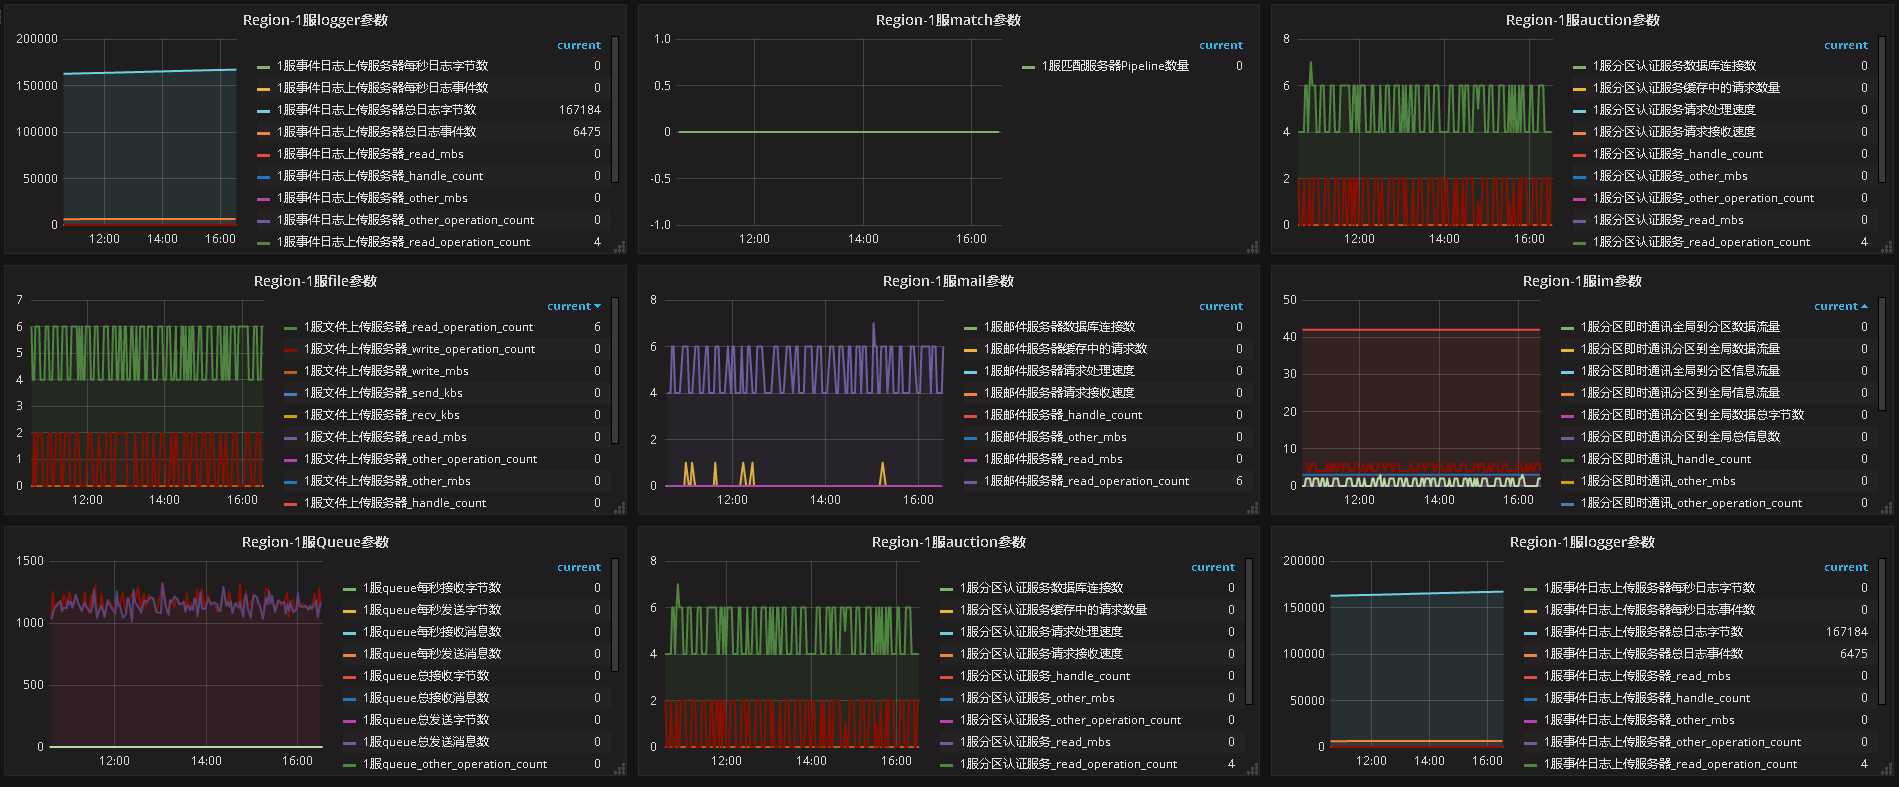Open the Region-1服file参数 panel title menu

coord(315,281)
